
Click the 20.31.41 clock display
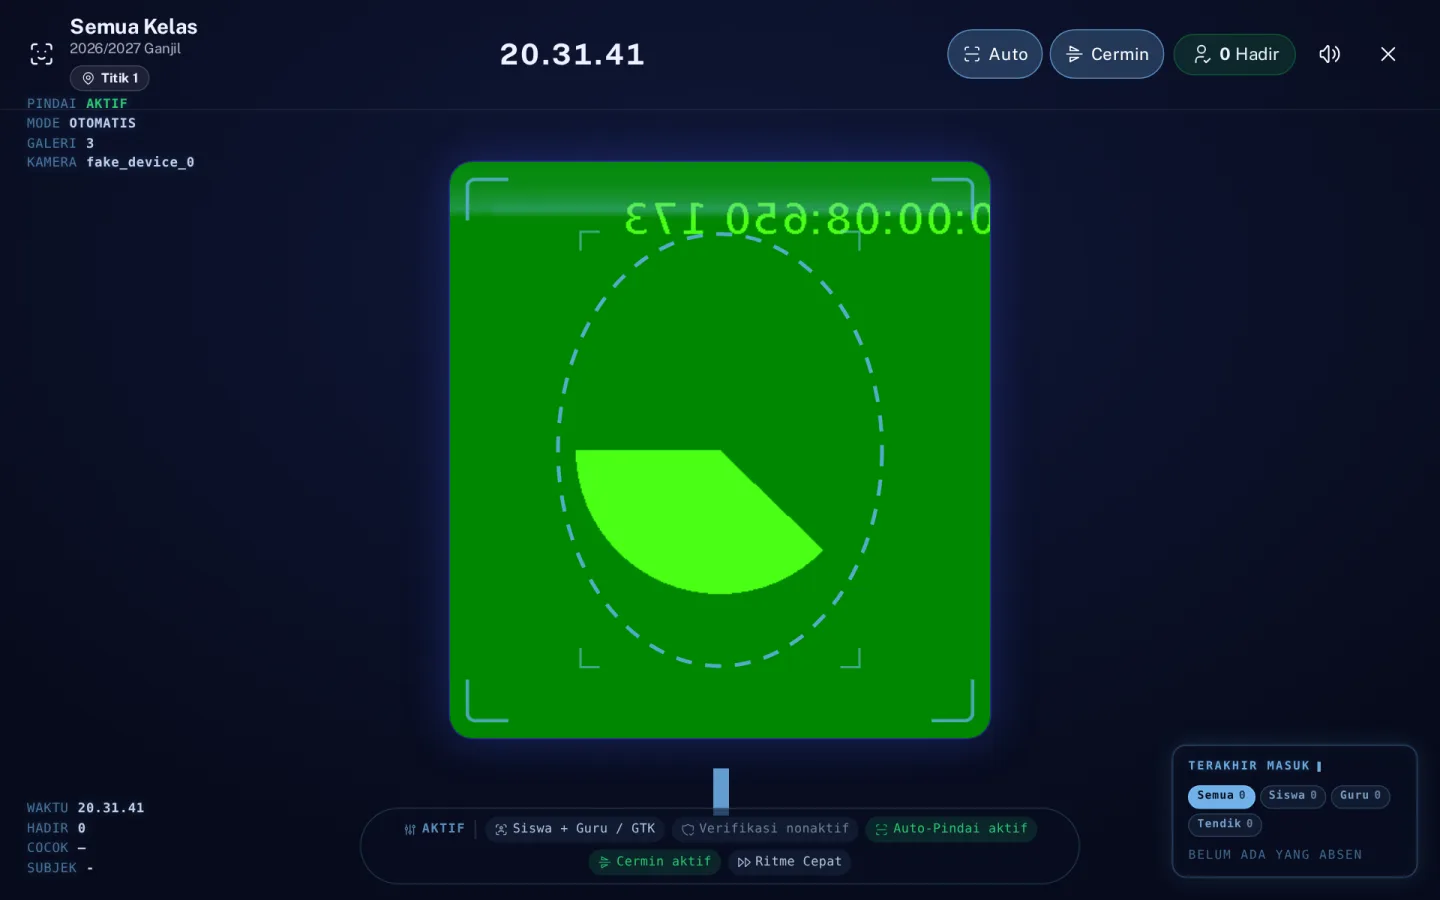pyautogui.click(x=572, y=54)
